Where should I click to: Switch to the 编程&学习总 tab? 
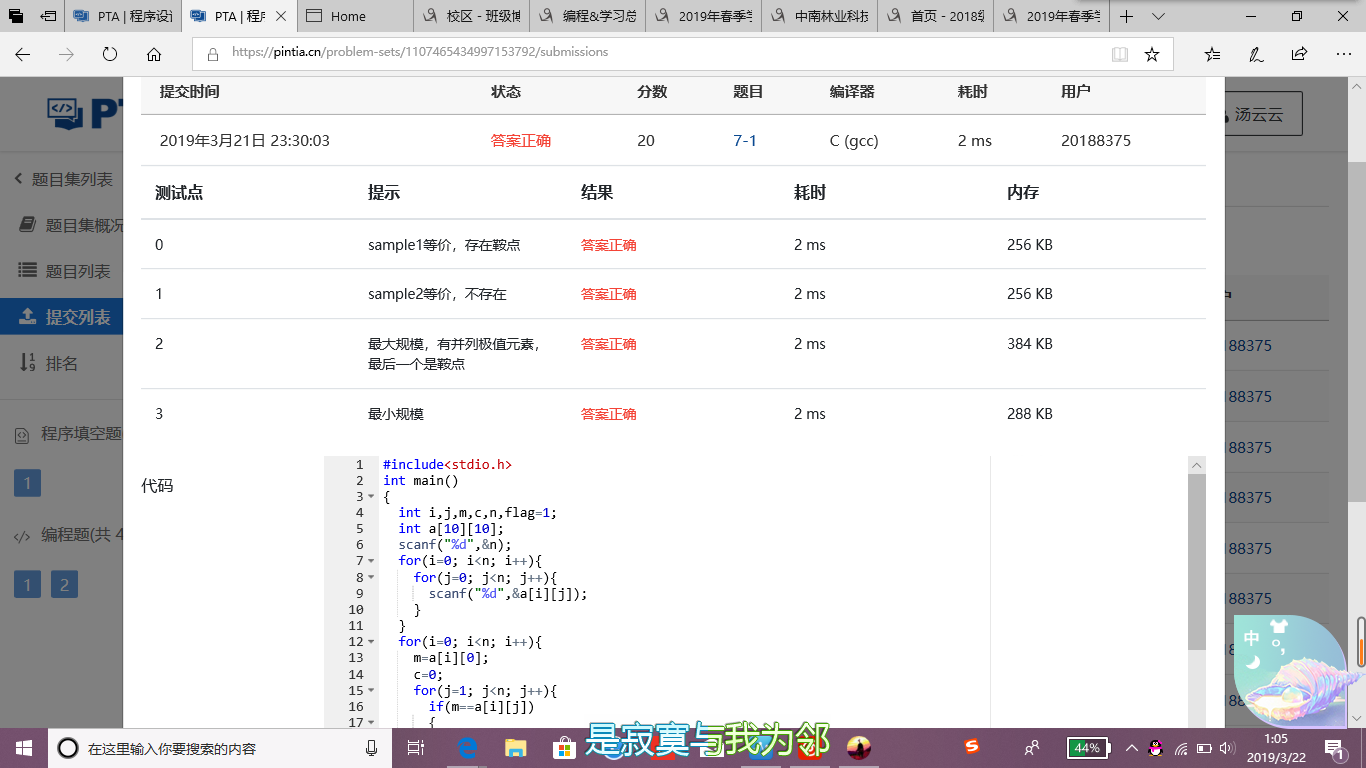(587, 16)
